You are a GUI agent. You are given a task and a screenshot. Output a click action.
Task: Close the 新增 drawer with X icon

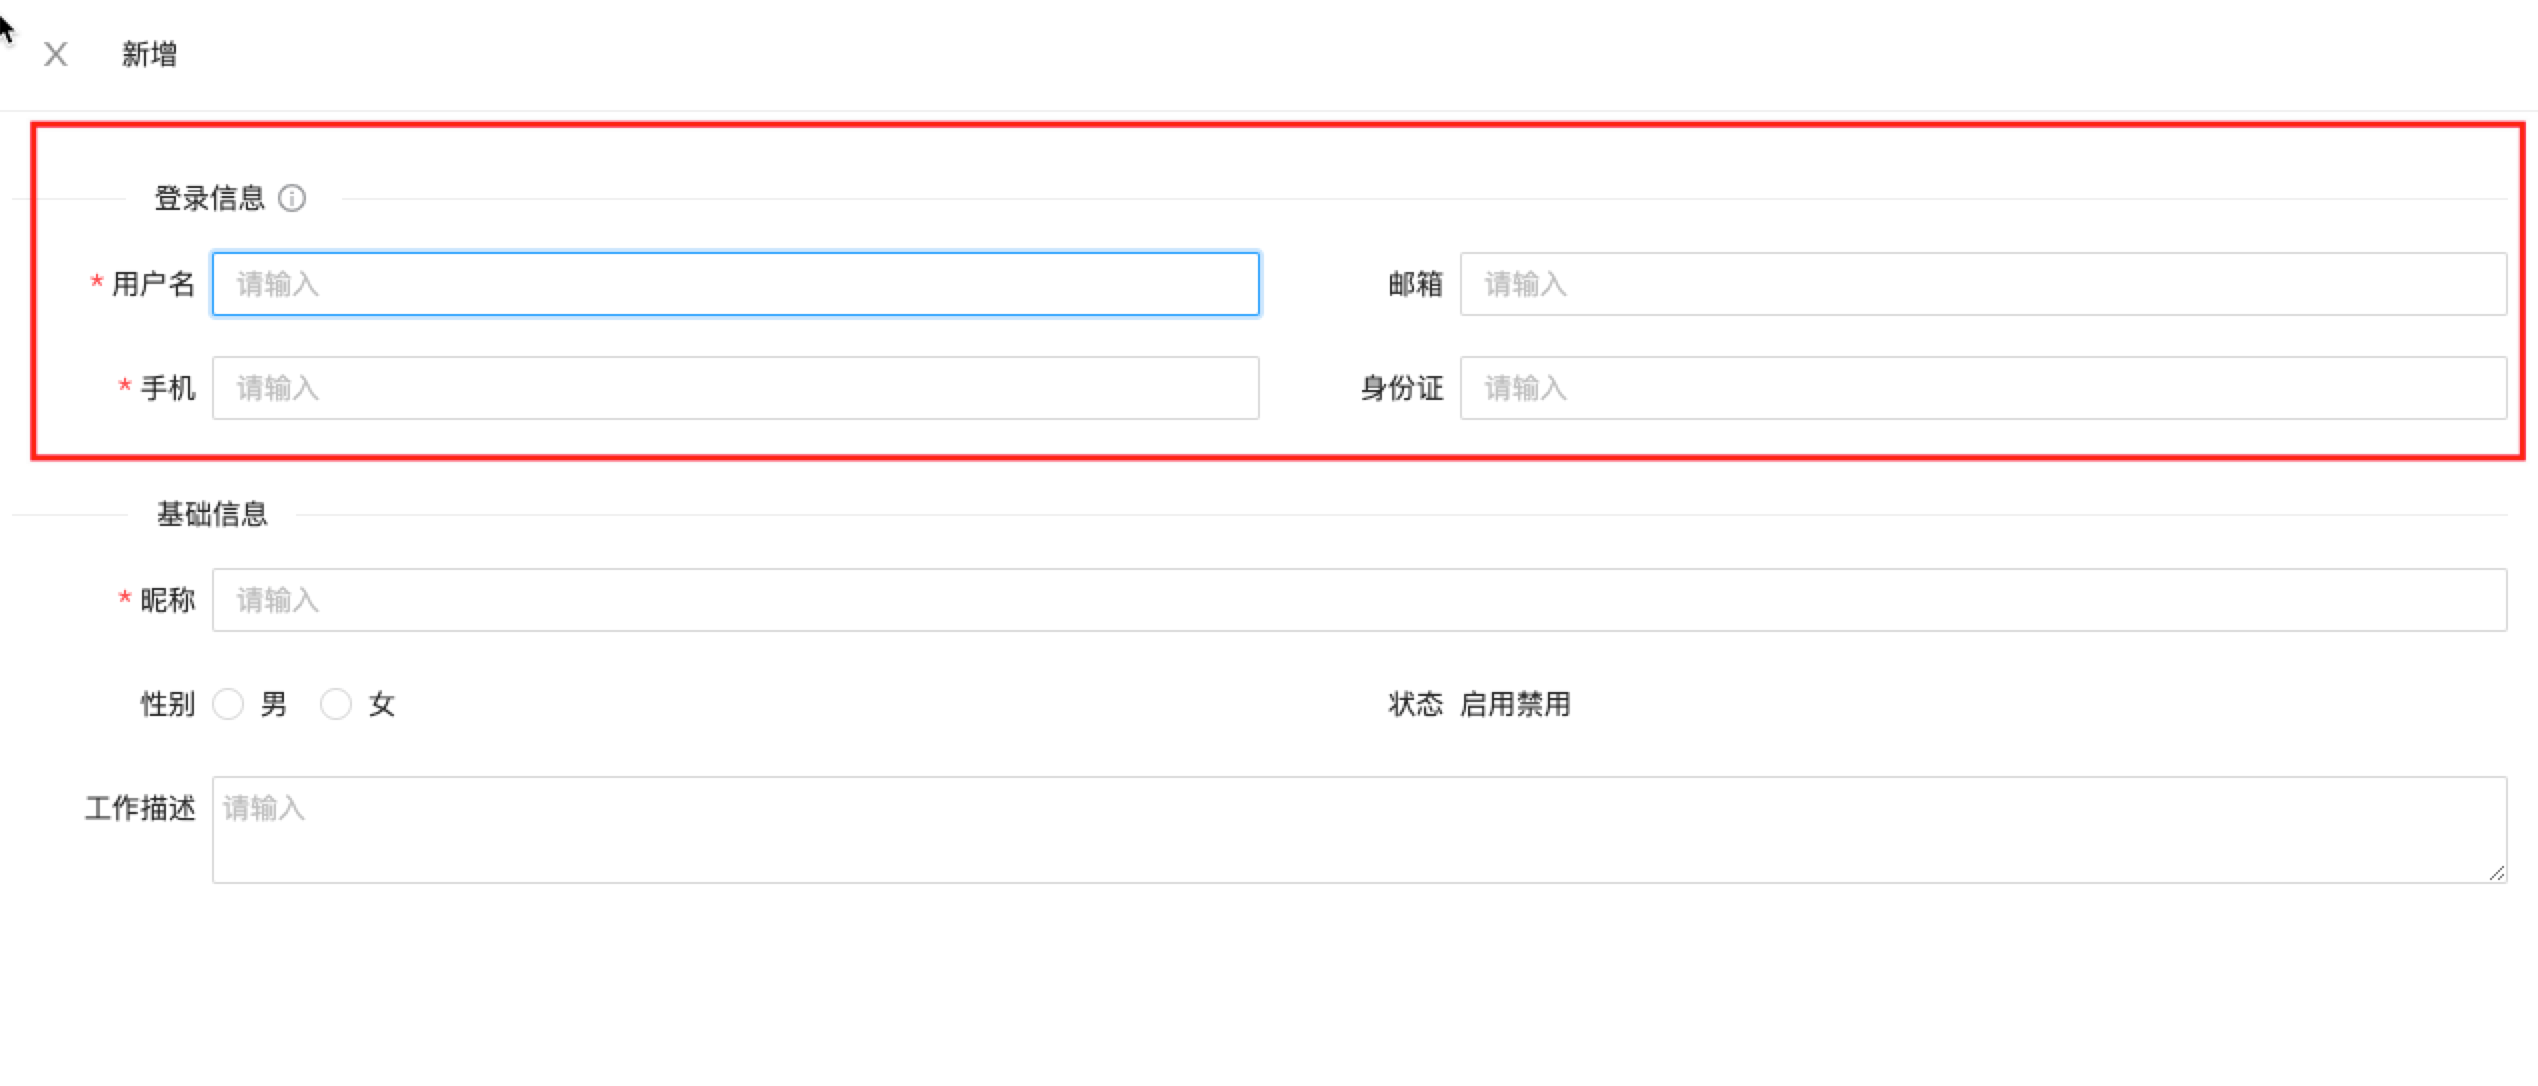pyautogui.click(x=56, y=54)
